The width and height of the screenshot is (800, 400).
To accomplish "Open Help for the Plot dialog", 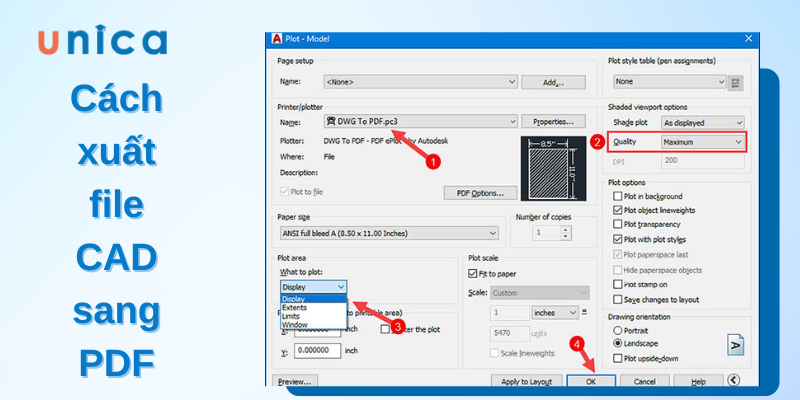I will [x=698, y=381].
